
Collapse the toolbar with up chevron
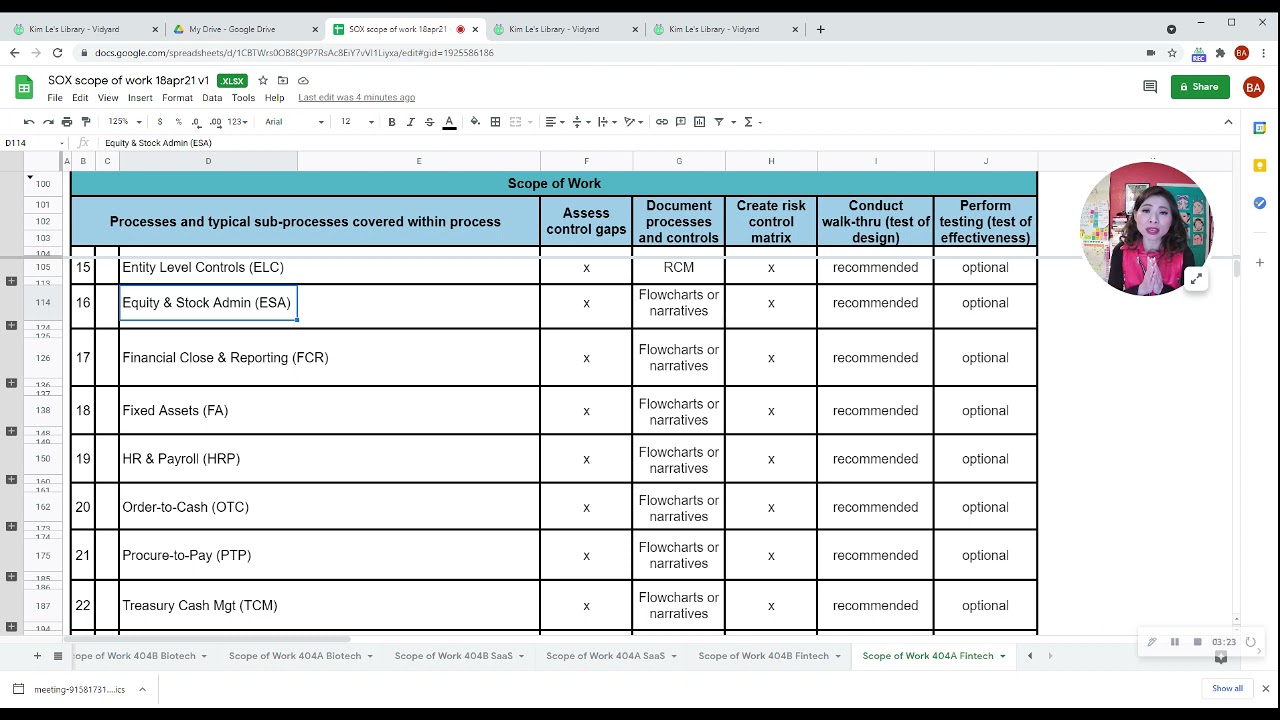(1228, 122)
